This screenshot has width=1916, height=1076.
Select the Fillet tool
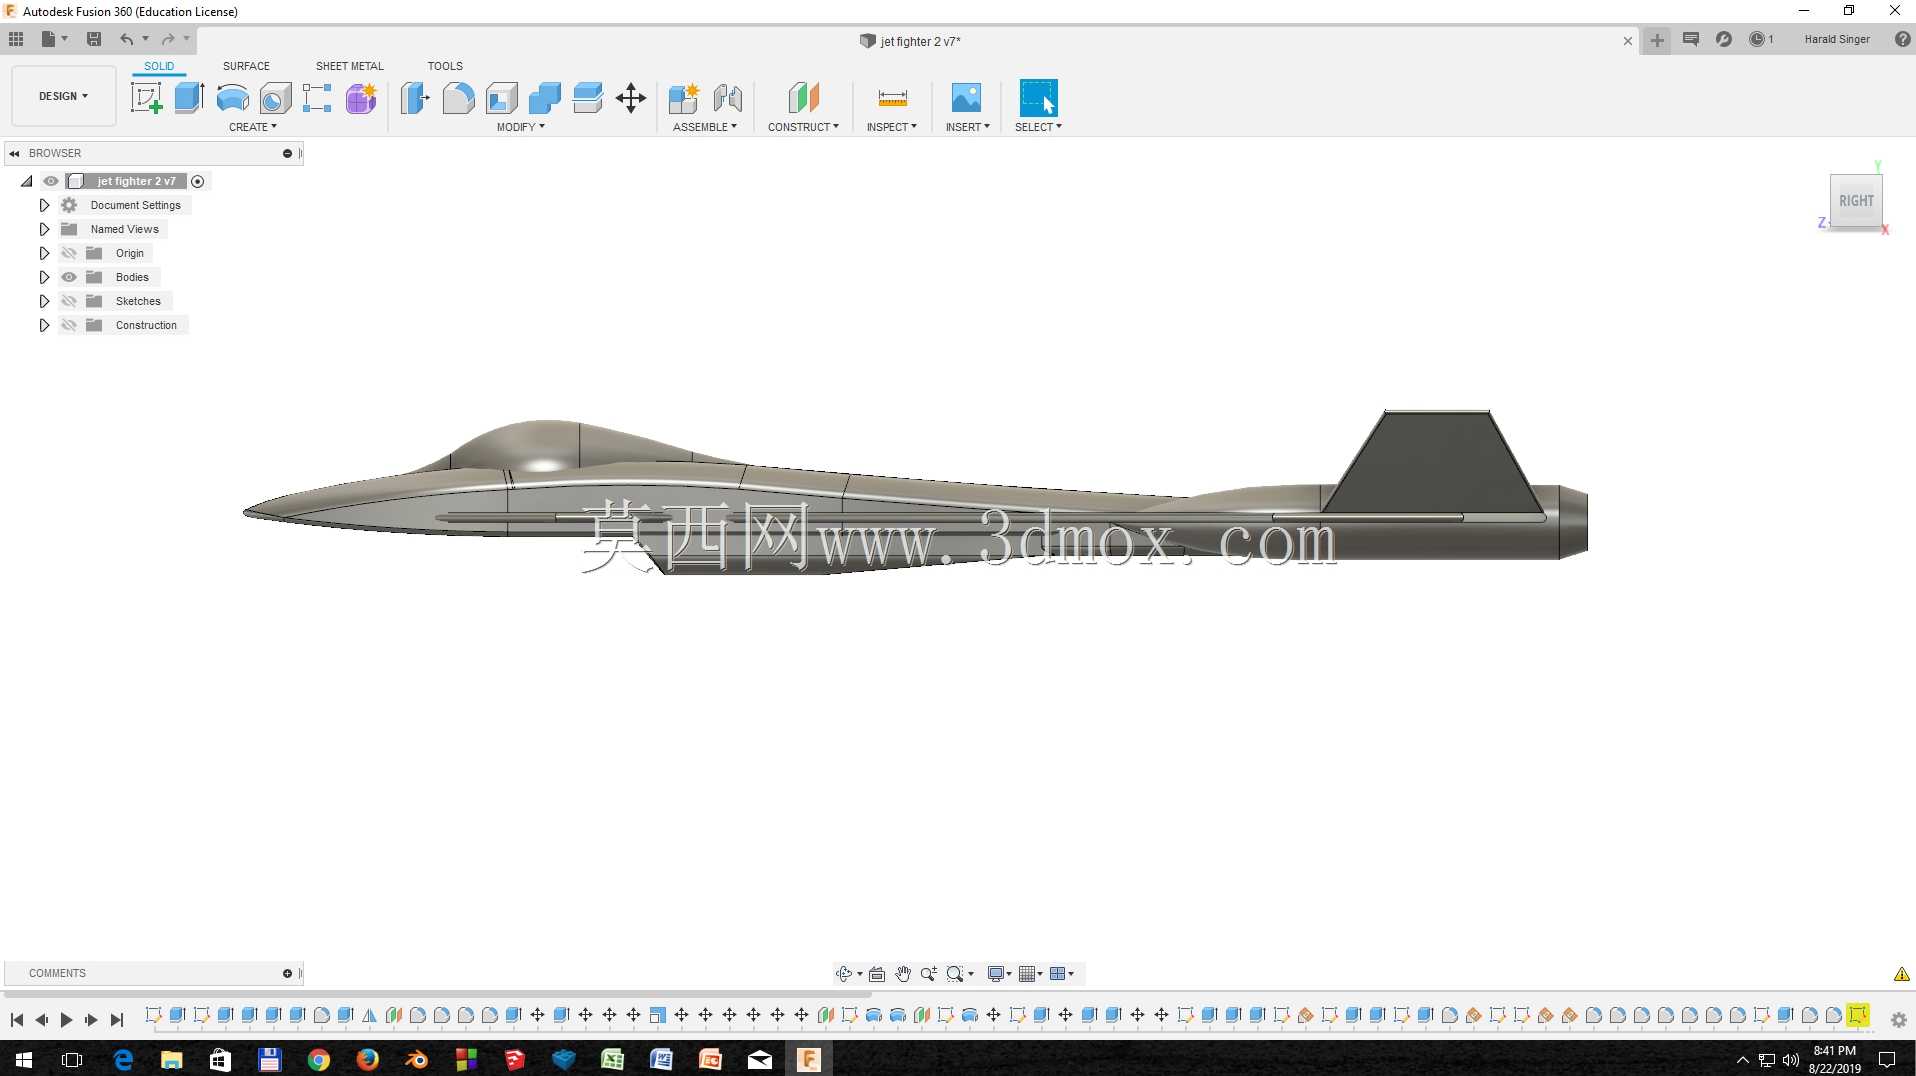point(458,98)
